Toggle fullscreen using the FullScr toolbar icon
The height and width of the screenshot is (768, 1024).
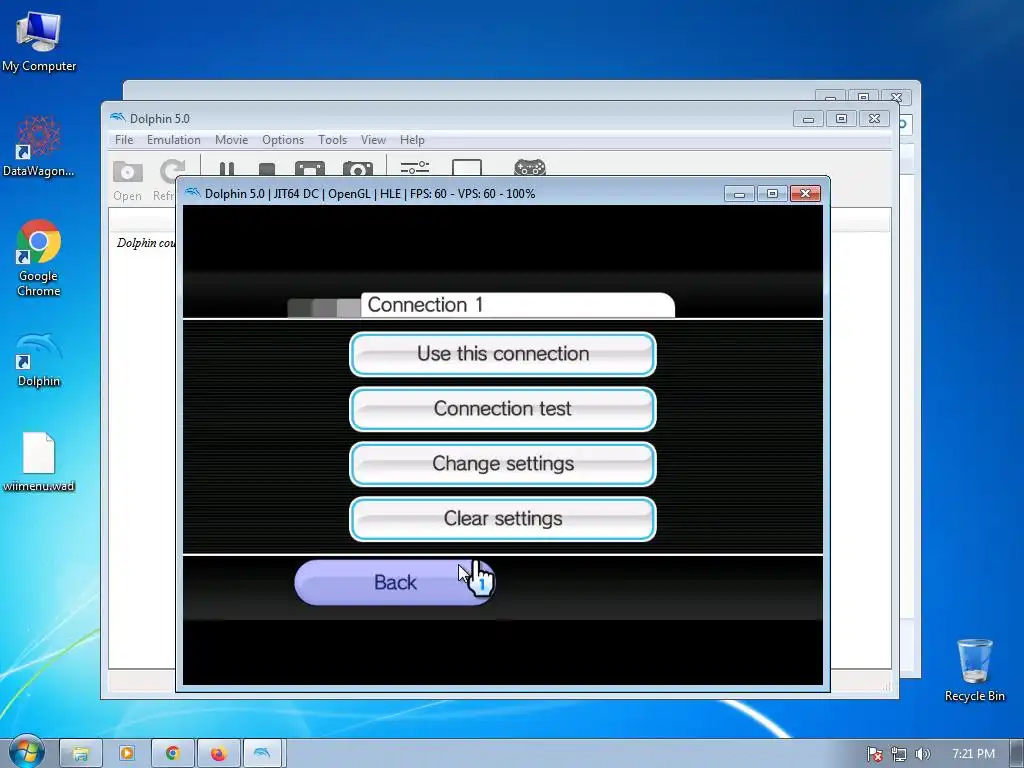pos(310,168)
